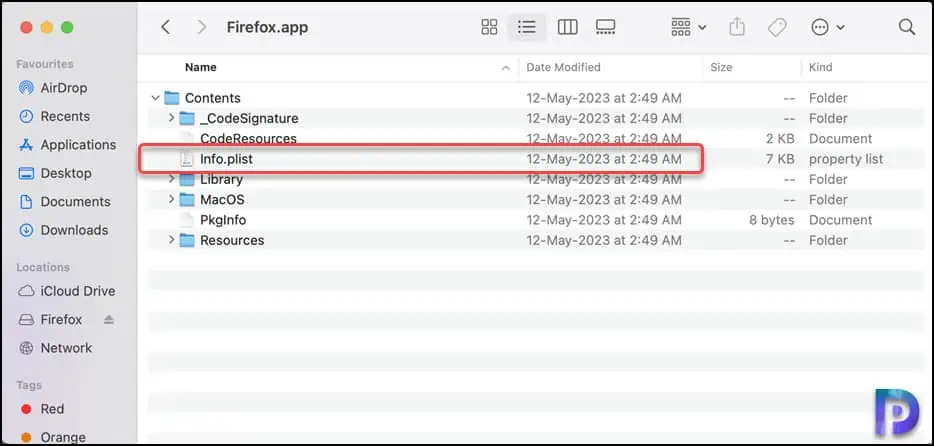Select the MacOS folder
The height and width of the screenshot is (446, 934).
pyautogui.click(x=536, y=199)
